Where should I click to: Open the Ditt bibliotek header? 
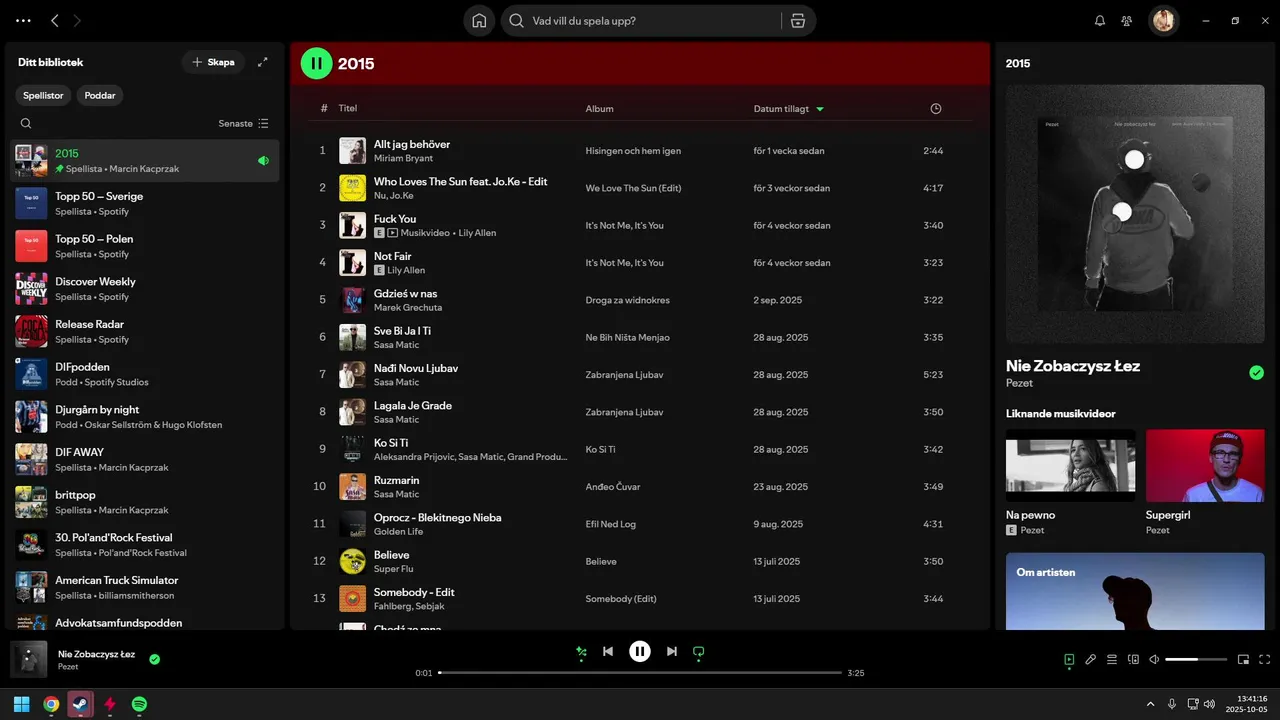pos(50,62)
